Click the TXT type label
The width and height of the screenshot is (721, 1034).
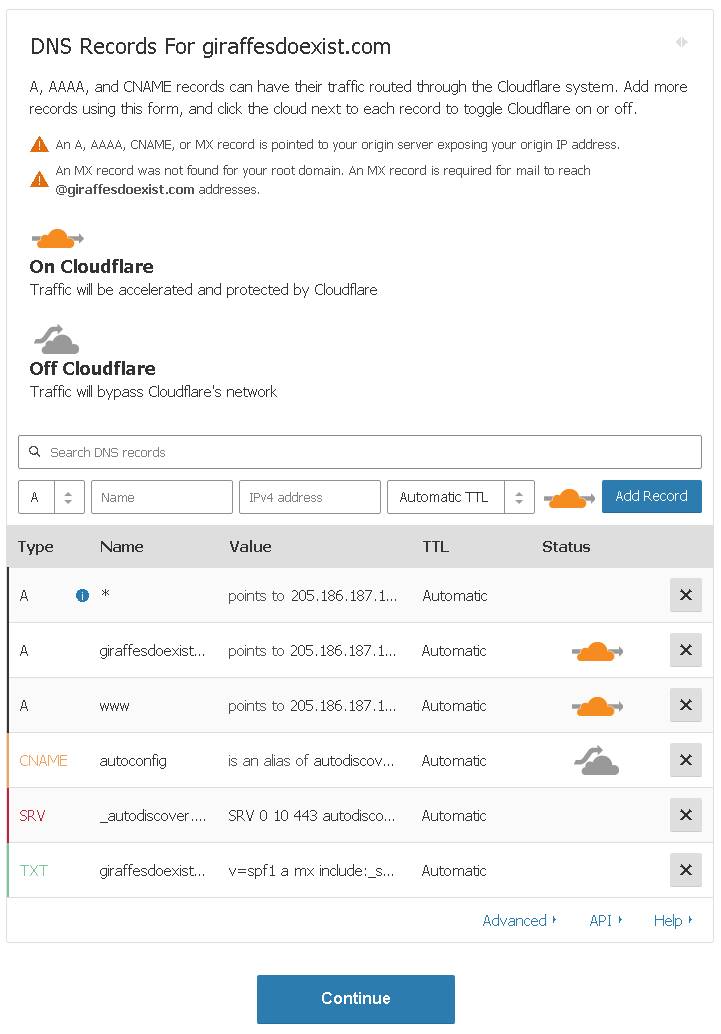tap(34, 870)
